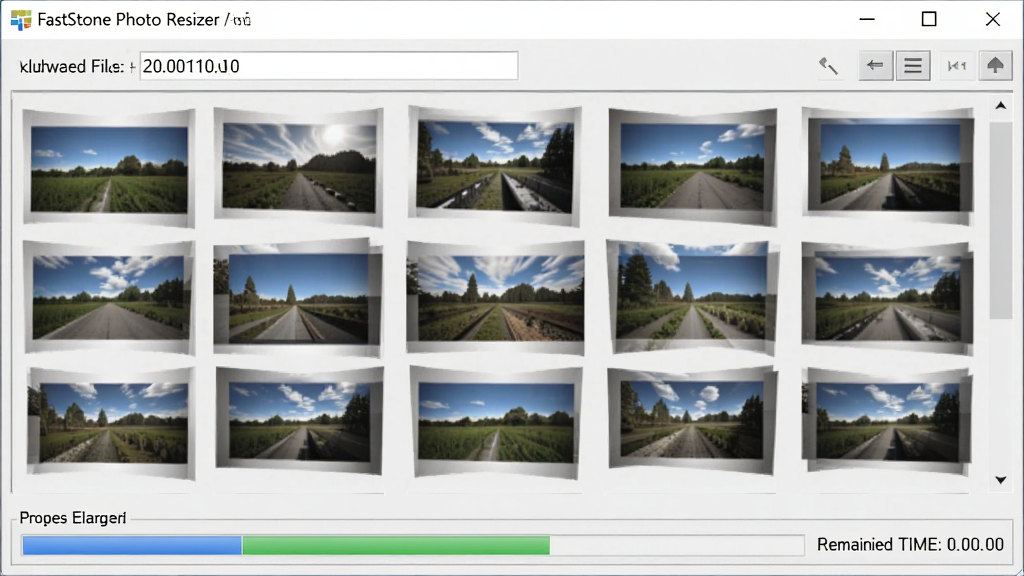The image size is (1024, 576).
Task: Select the first thumbnail in the bottom row
Action: pyautogui.click(x=111, y=423)
